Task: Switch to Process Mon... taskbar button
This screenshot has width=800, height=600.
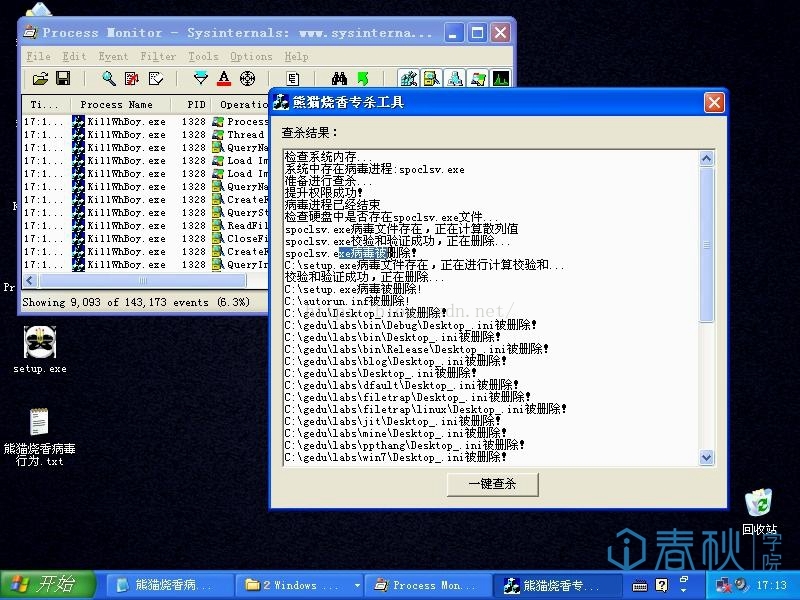Action: (x=429, y=585)
